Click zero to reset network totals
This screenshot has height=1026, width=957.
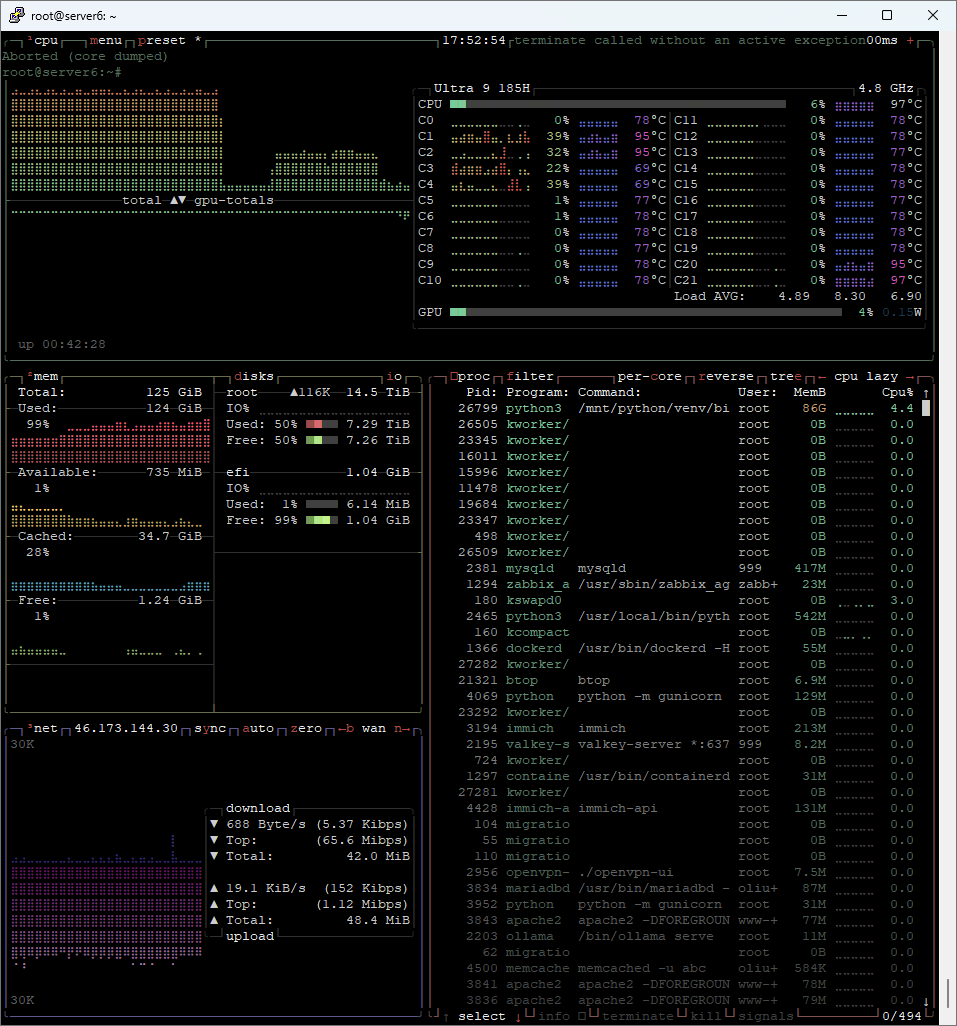pos(306,729)
